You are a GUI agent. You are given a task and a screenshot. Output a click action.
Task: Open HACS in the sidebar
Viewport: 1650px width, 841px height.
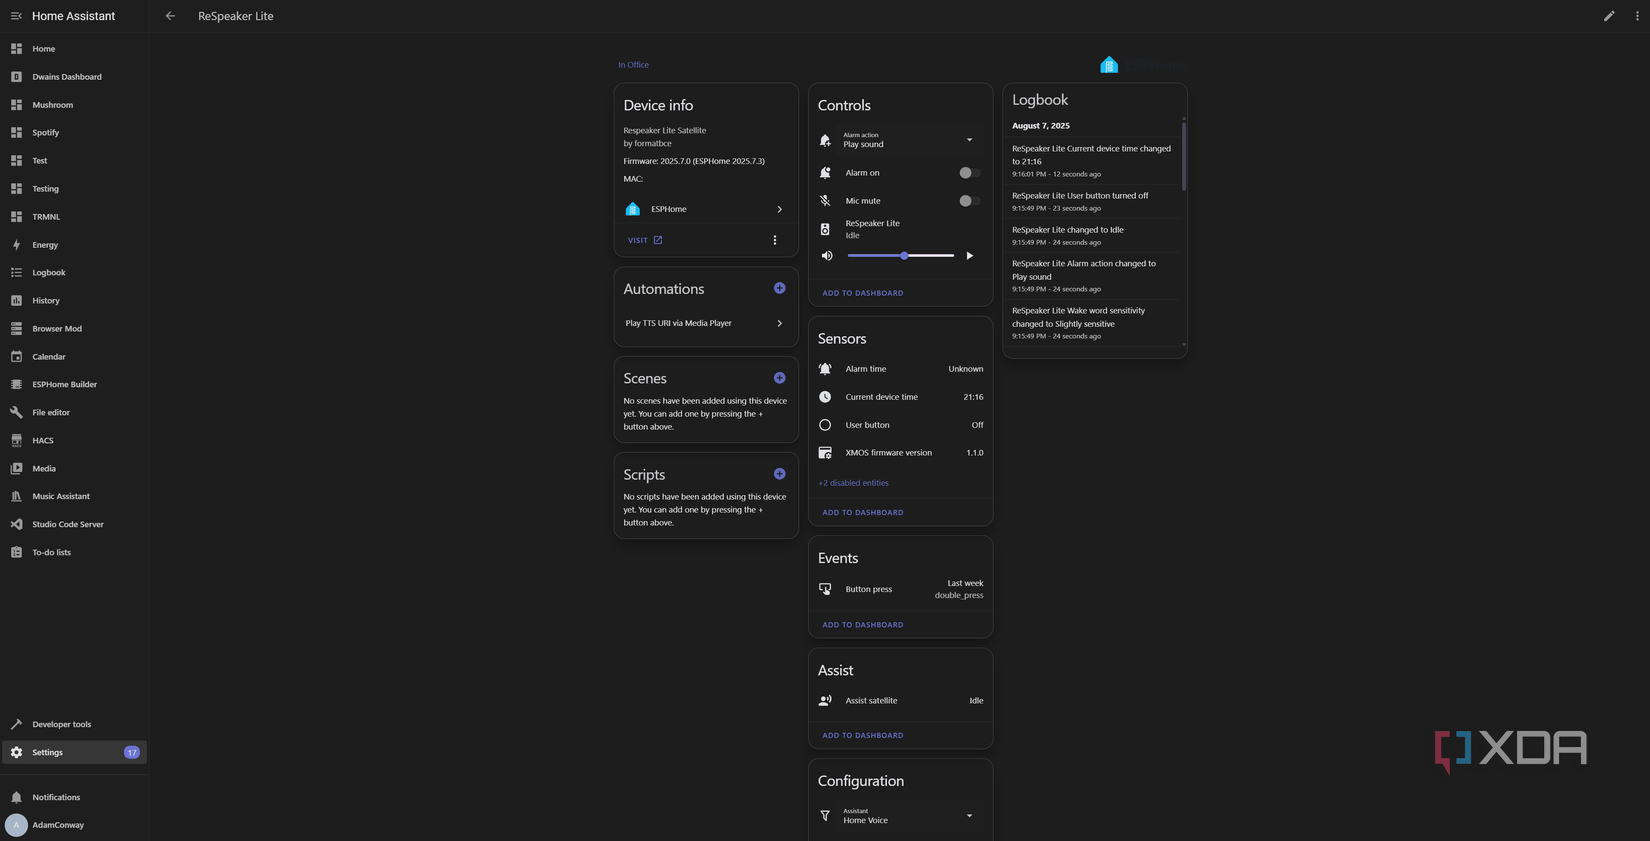pos(74,440)
